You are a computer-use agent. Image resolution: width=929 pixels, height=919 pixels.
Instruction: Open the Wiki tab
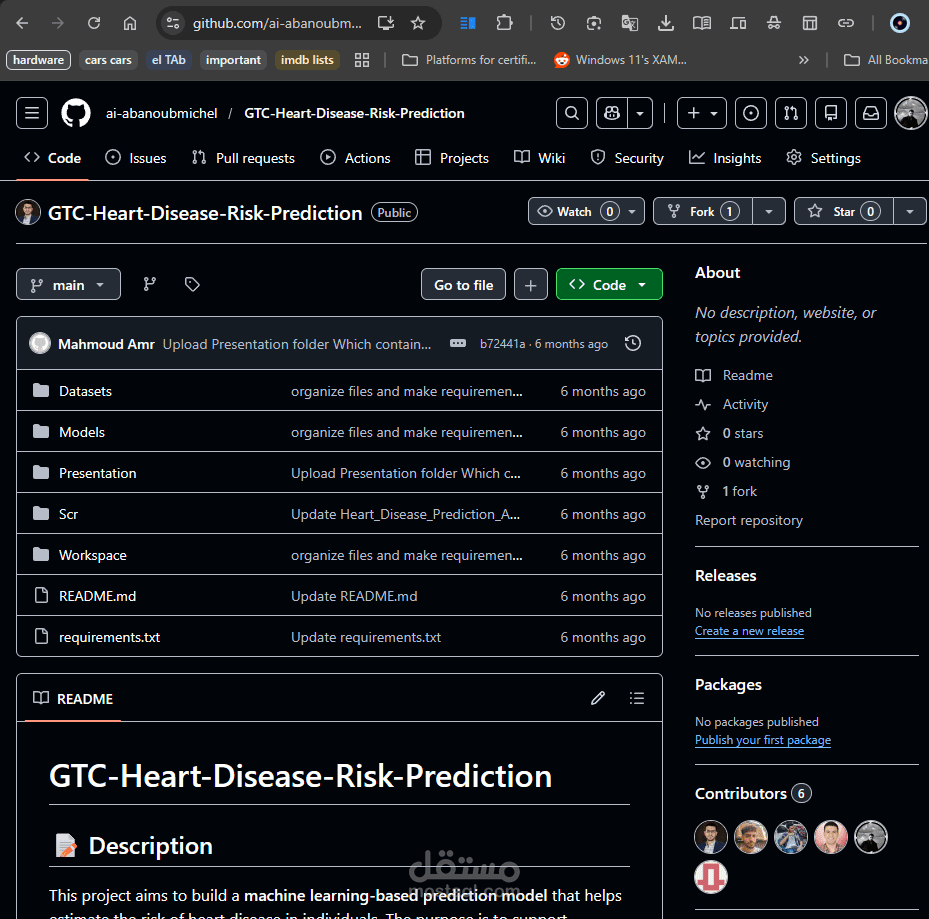point(540,158)
